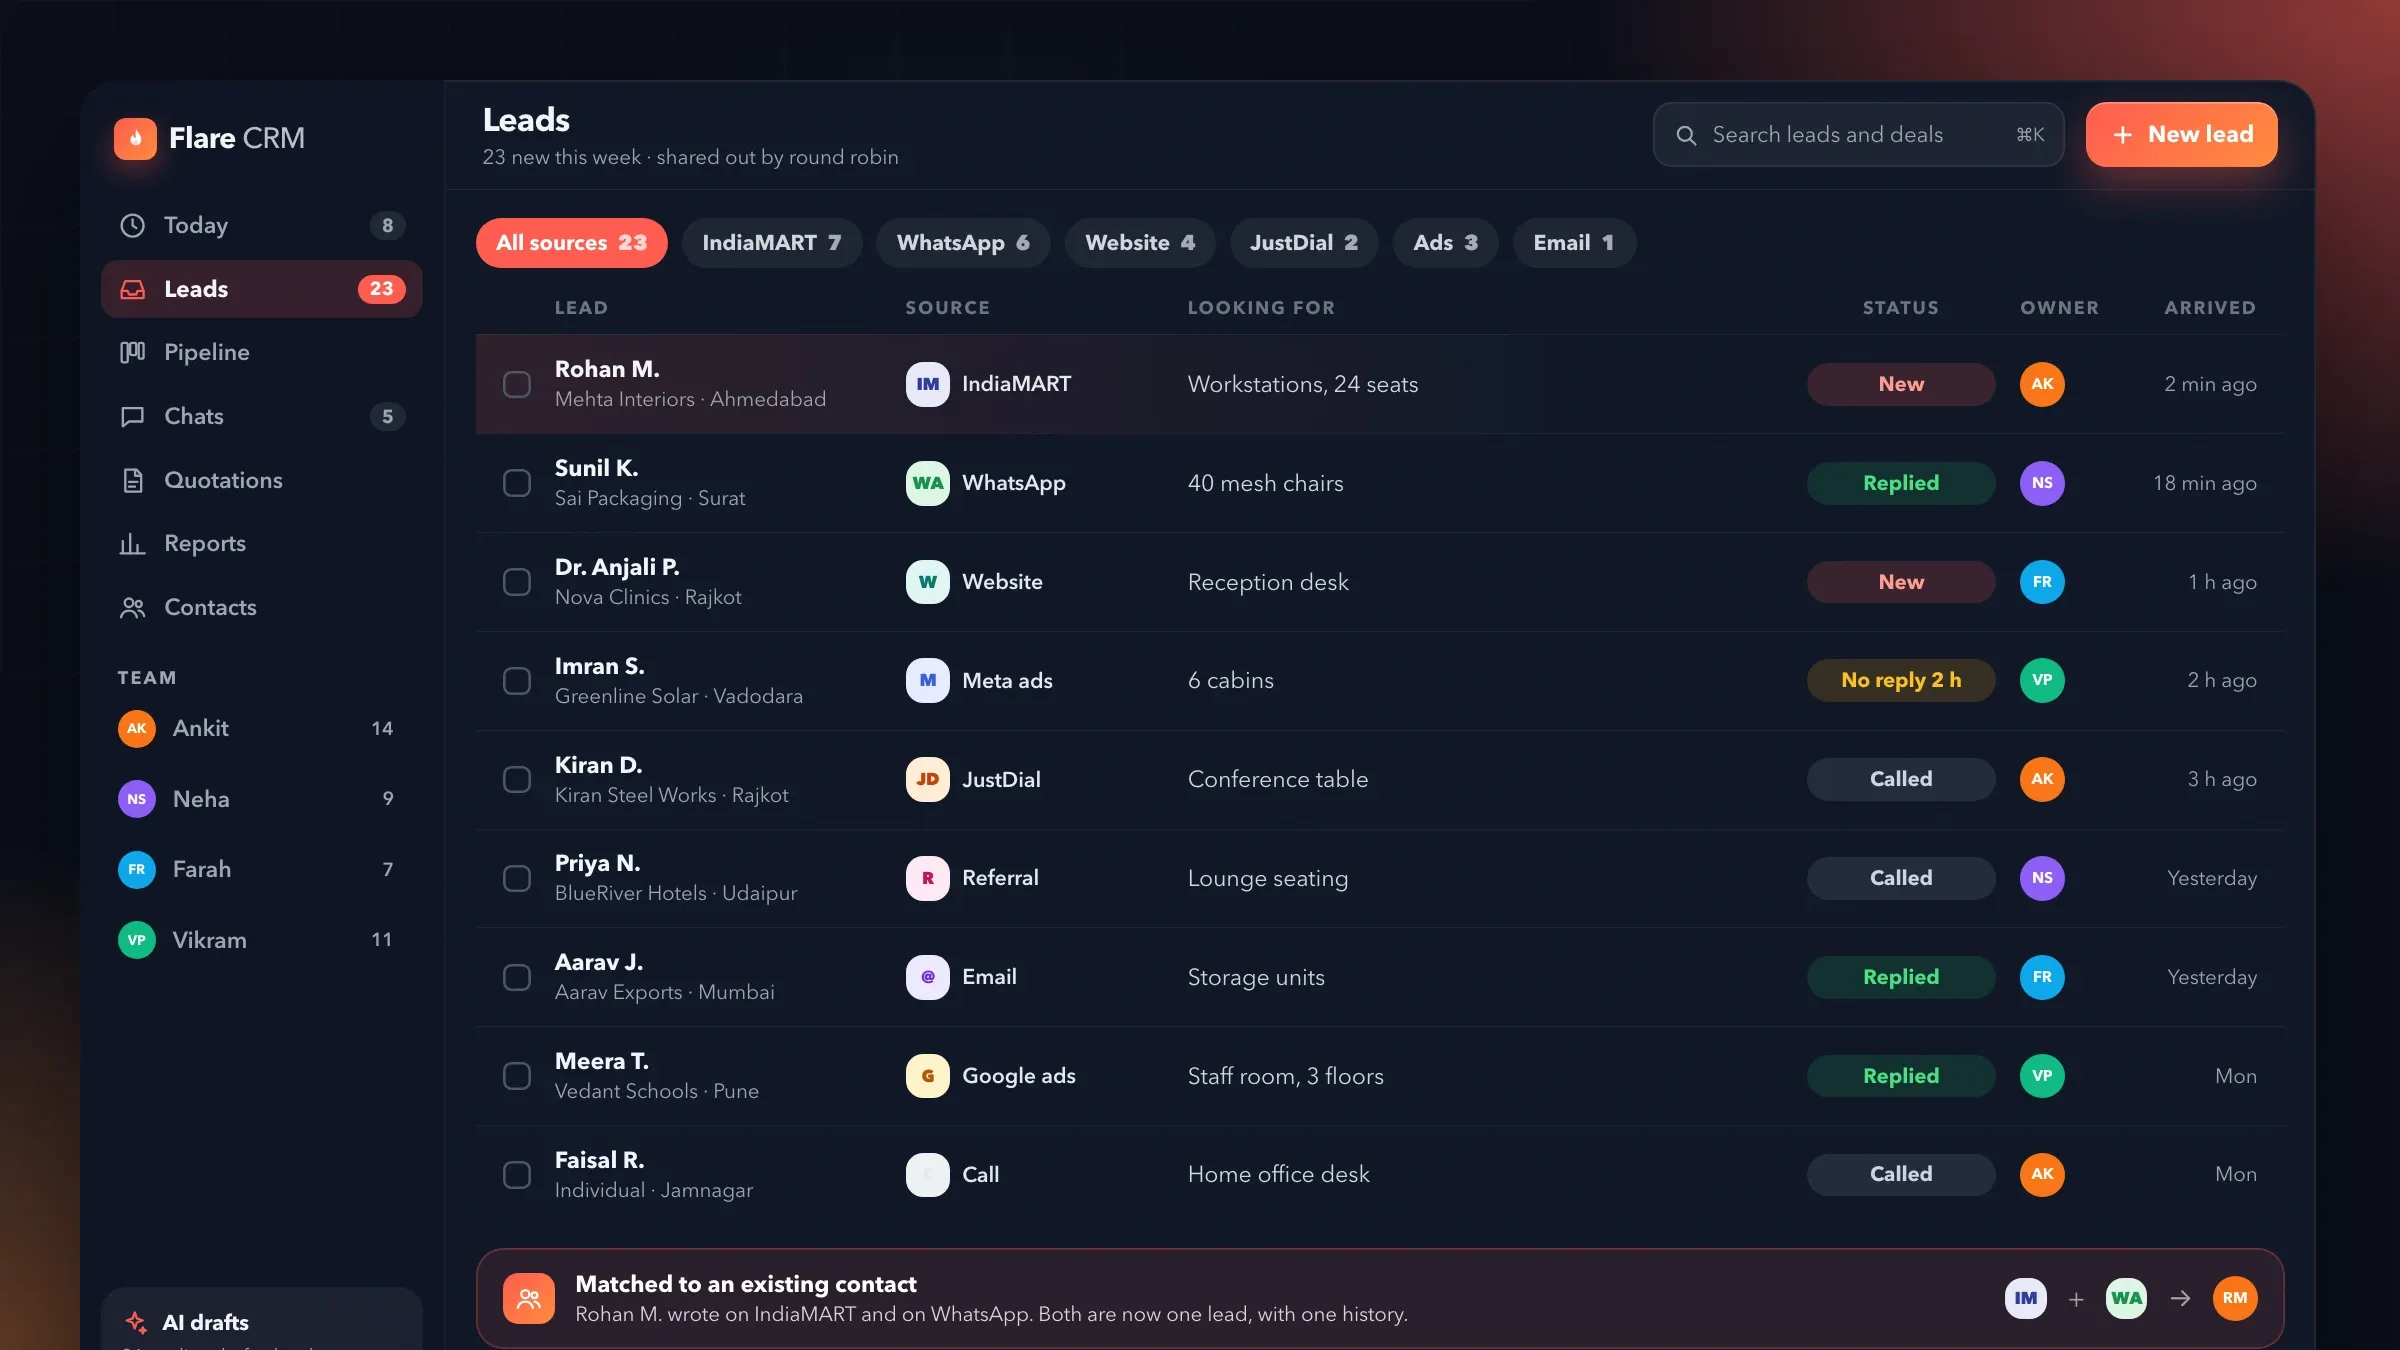This screenshot has width=2400, height=1350.
Task: Sort by the ARRIVED column header
Action: tap(2210, 308)
